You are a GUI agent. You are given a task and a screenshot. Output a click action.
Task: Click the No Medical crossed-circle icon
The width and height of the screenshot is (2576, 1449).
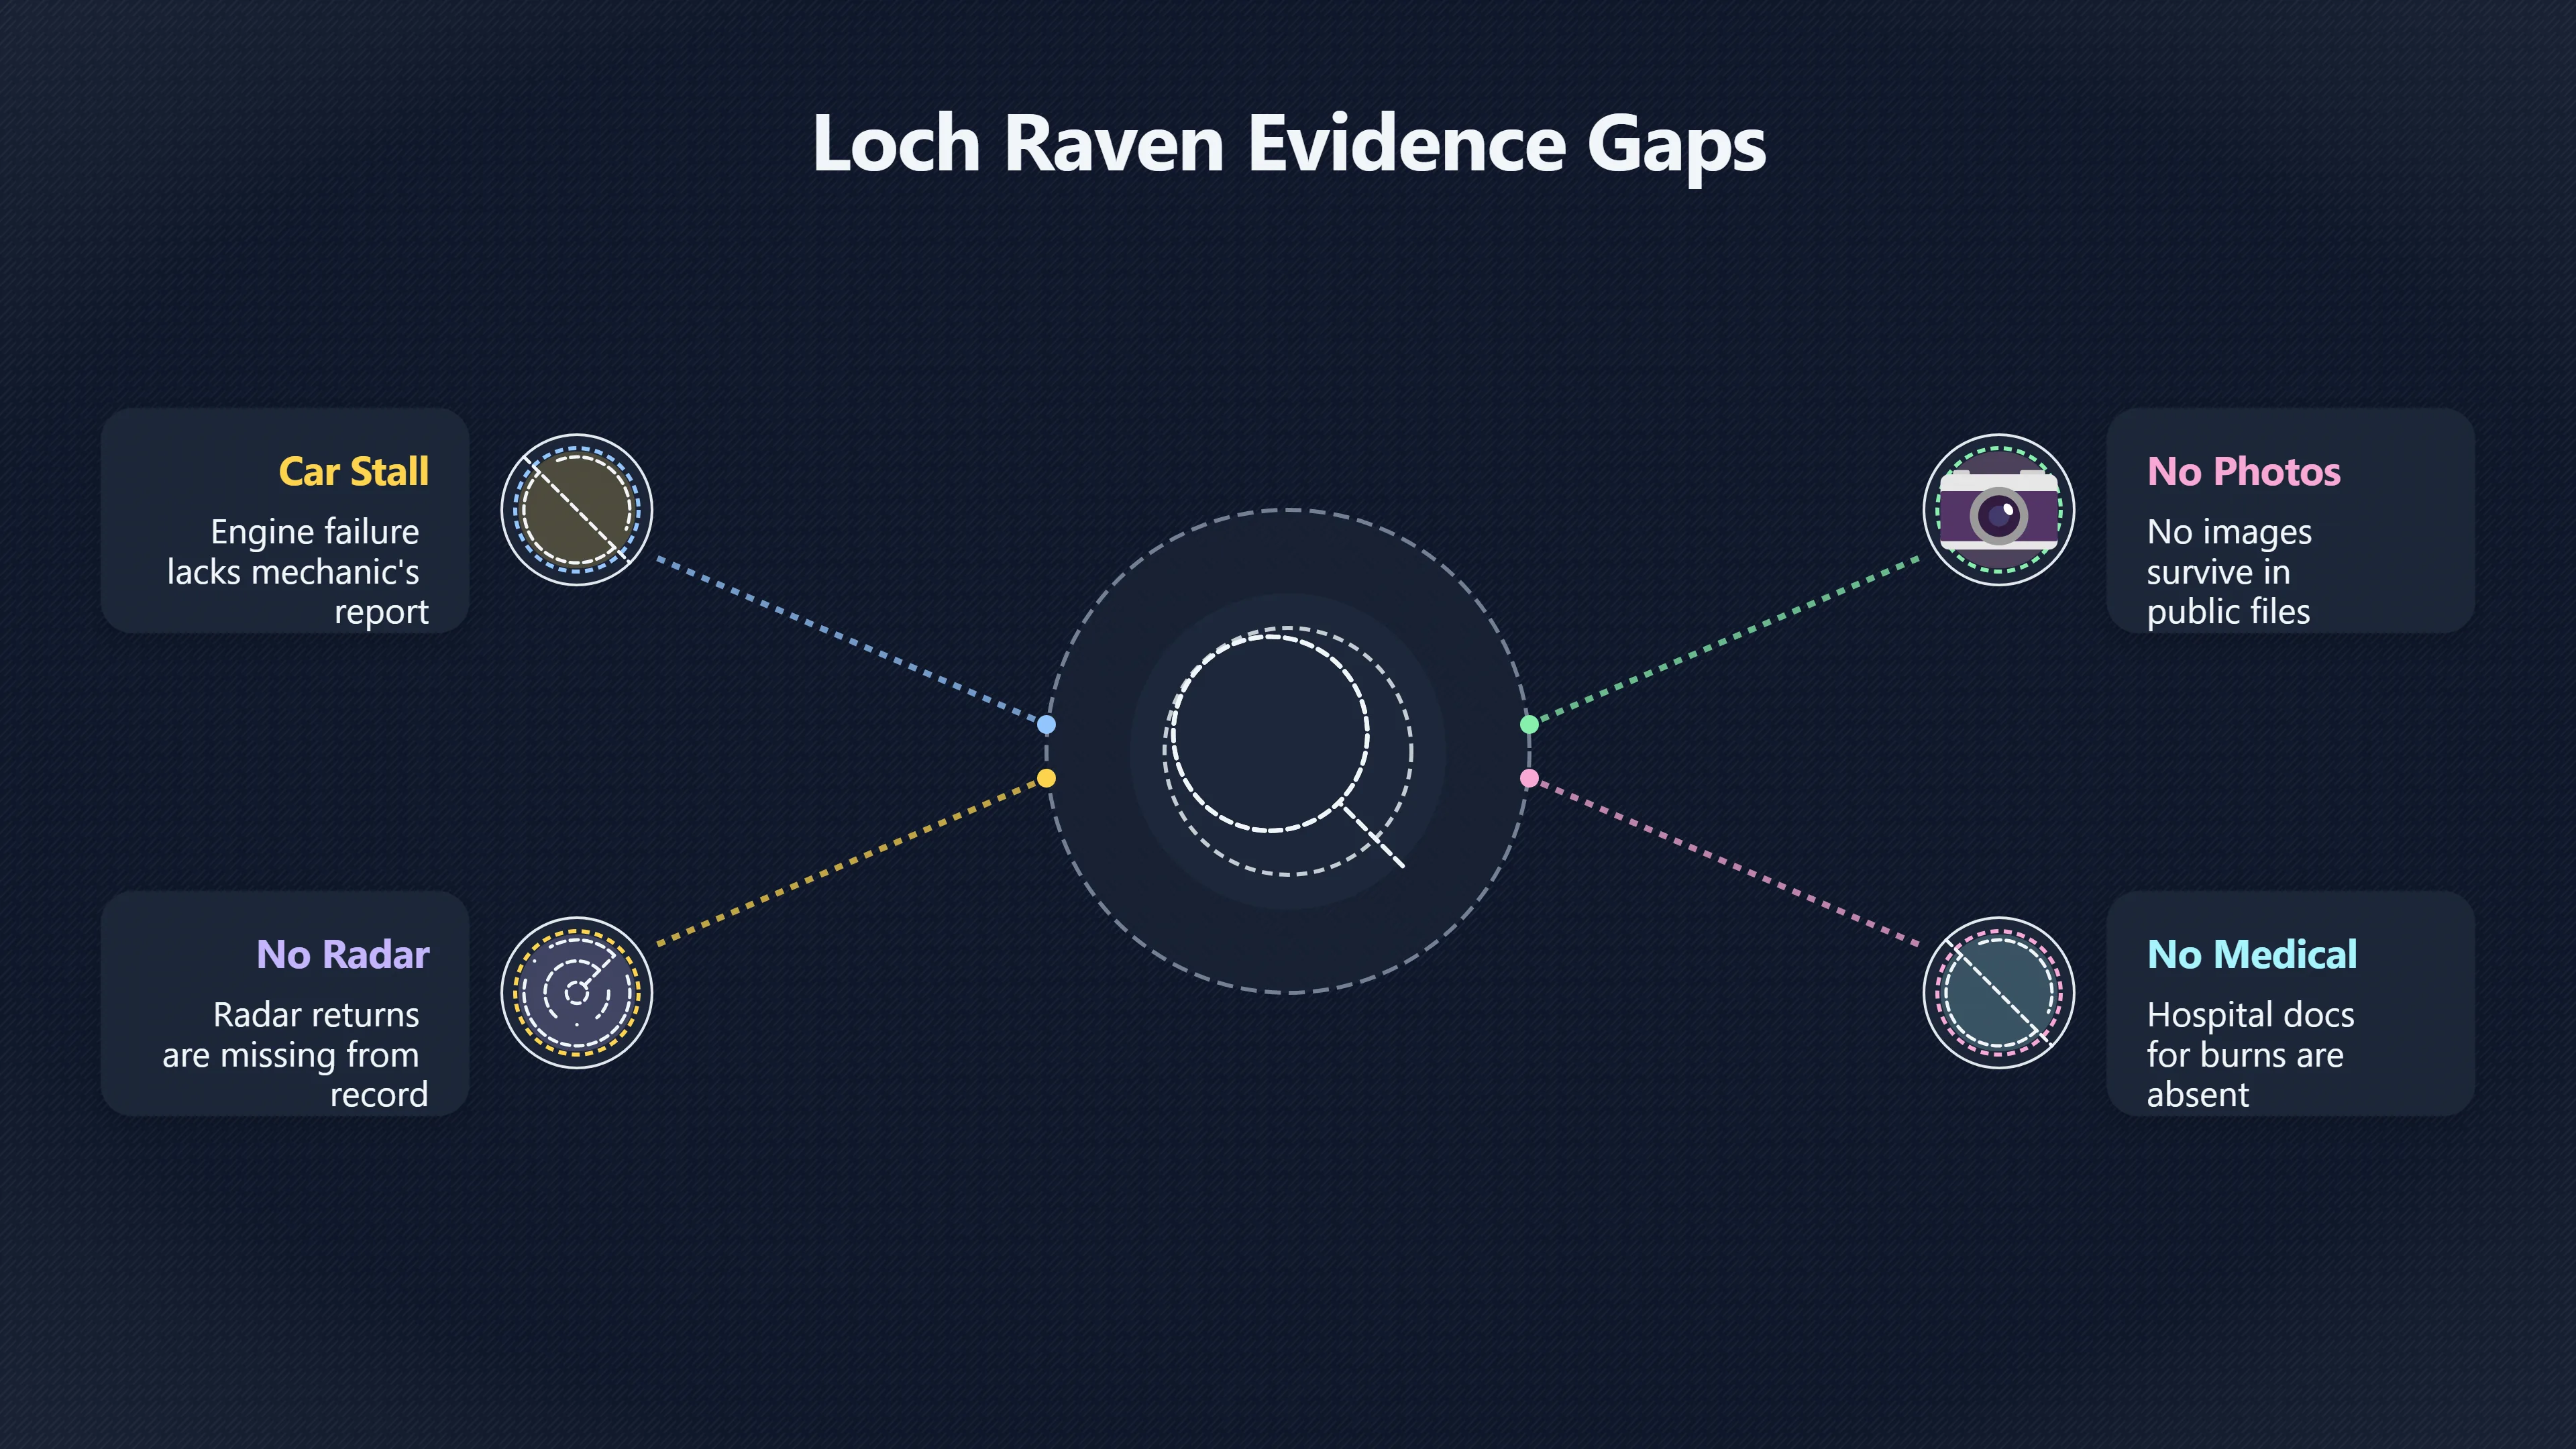coord(1999,993)
